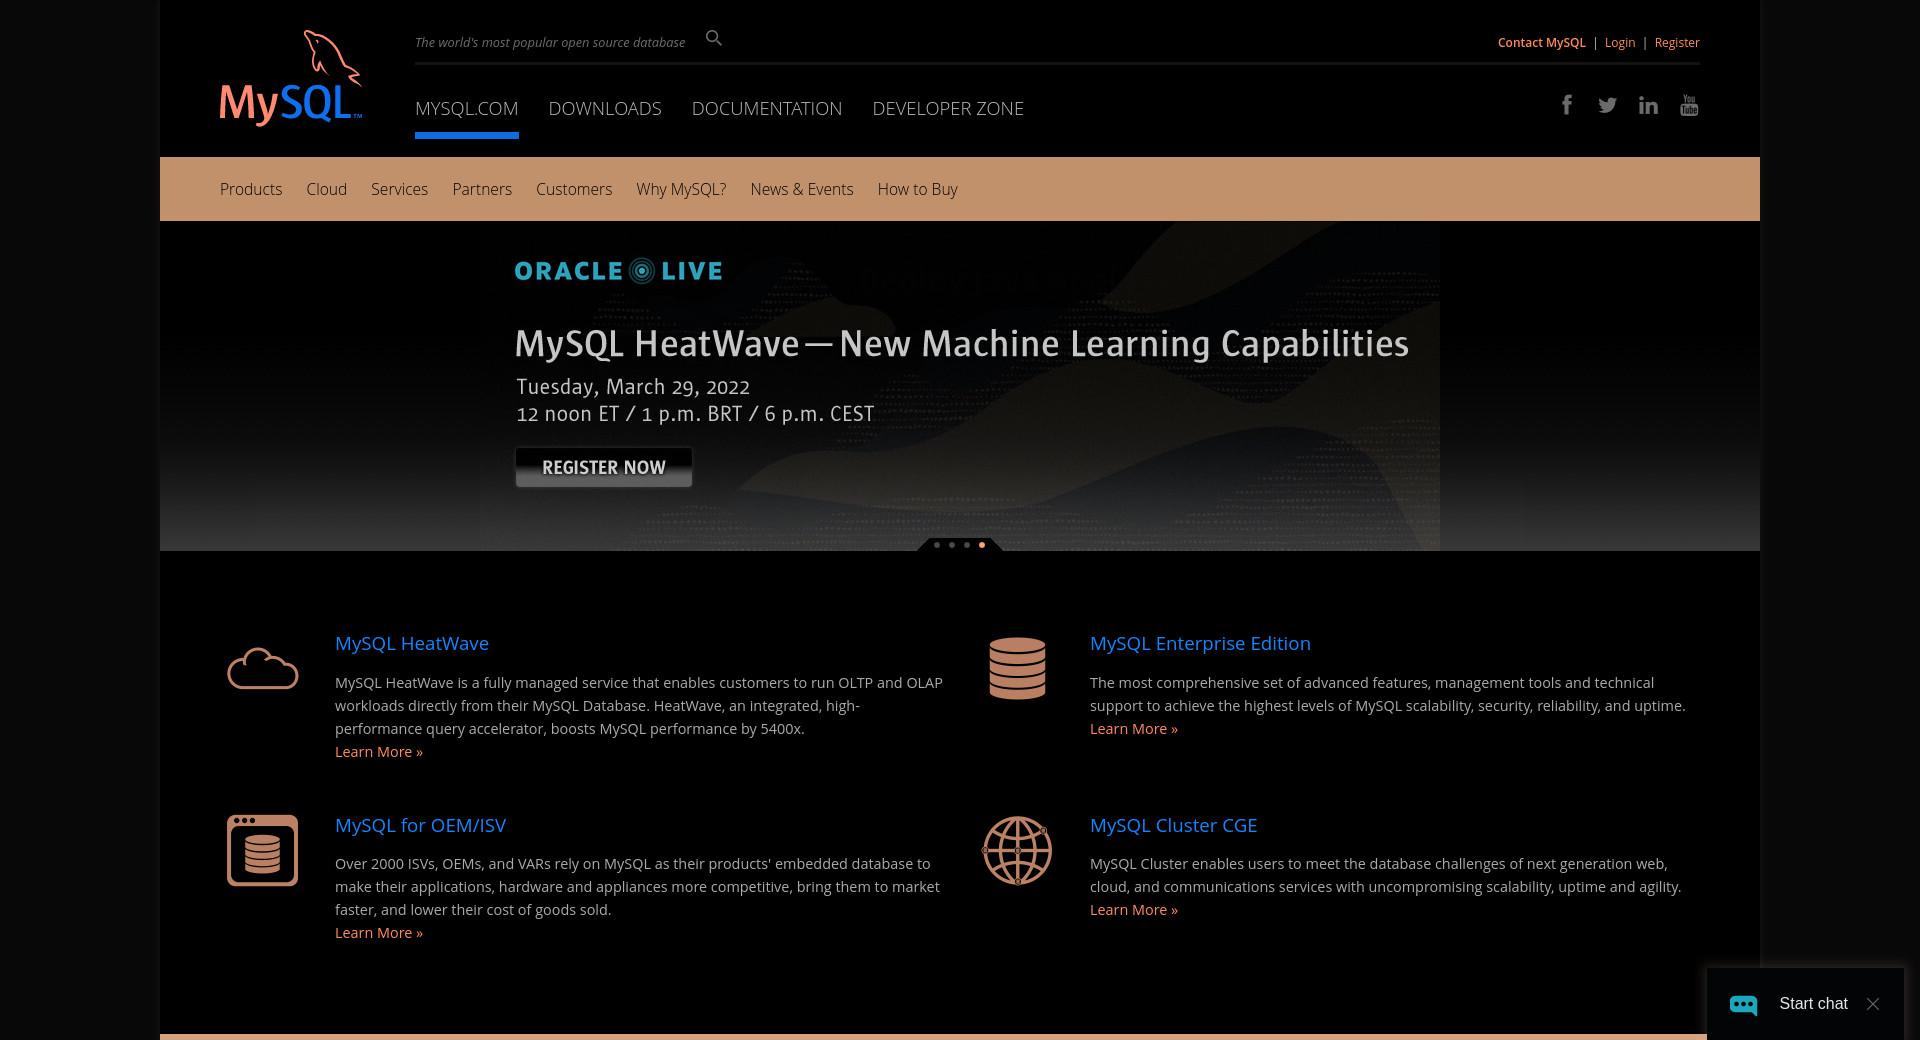Click the MySQL dolphin logo
Image resolution: width=1920 pixels, height=1040 pixels.
(290, 78)
